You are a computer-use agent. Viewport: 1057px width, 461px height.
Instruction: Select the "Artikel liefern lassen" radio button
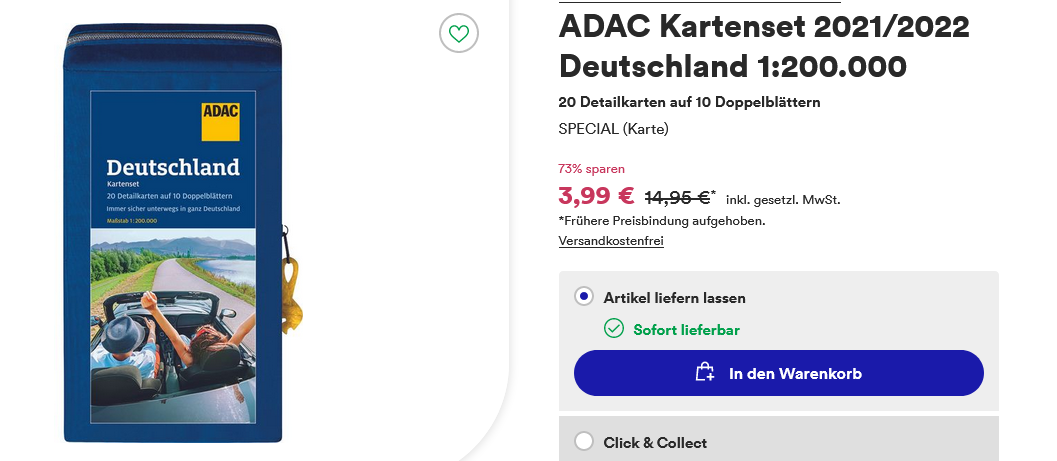tap(584, 297)
